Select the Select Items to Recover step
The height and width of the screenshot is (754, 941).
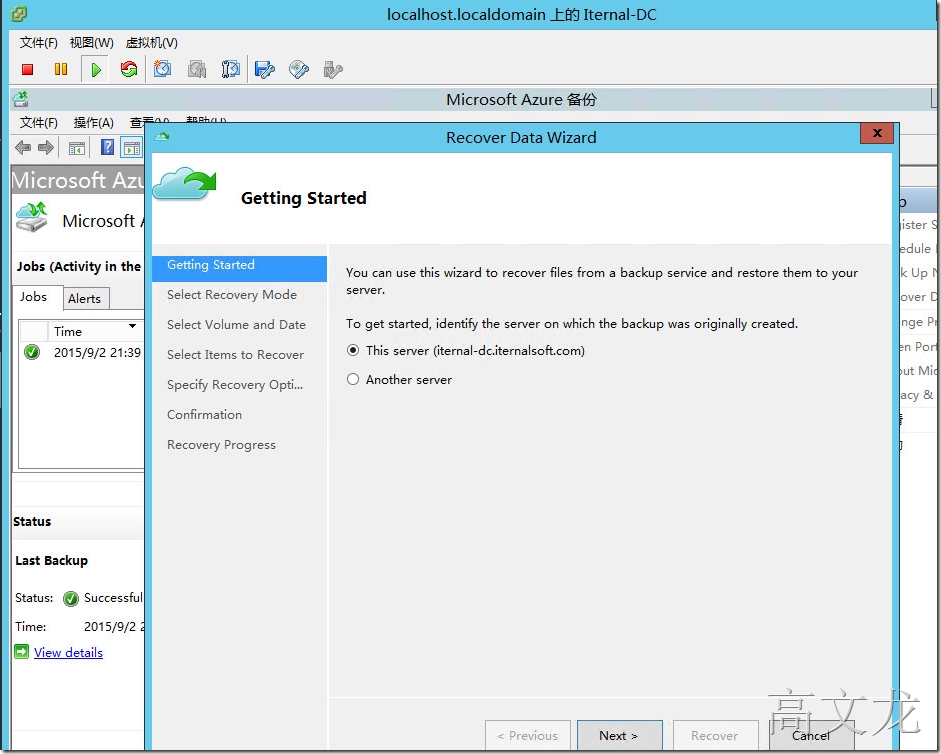[x=235, y=355]
